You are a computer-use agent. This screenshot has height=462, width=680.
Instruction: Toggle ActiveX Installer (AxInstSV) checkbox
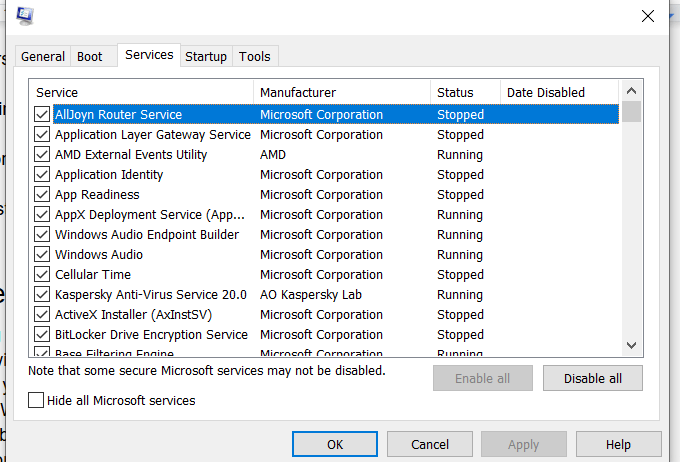coord(42,315)
